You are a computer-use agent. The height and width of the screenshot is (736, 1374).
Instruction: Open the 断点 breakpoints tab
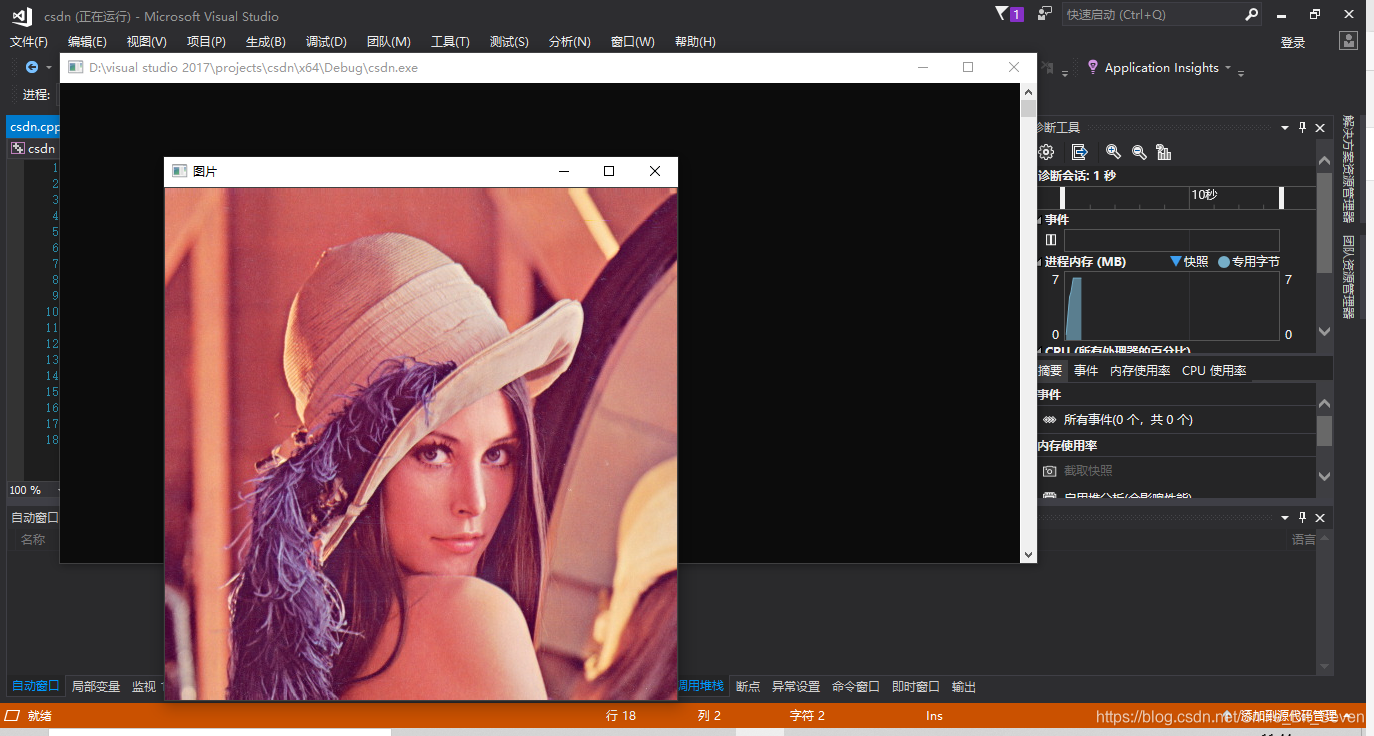coord(748,686)
